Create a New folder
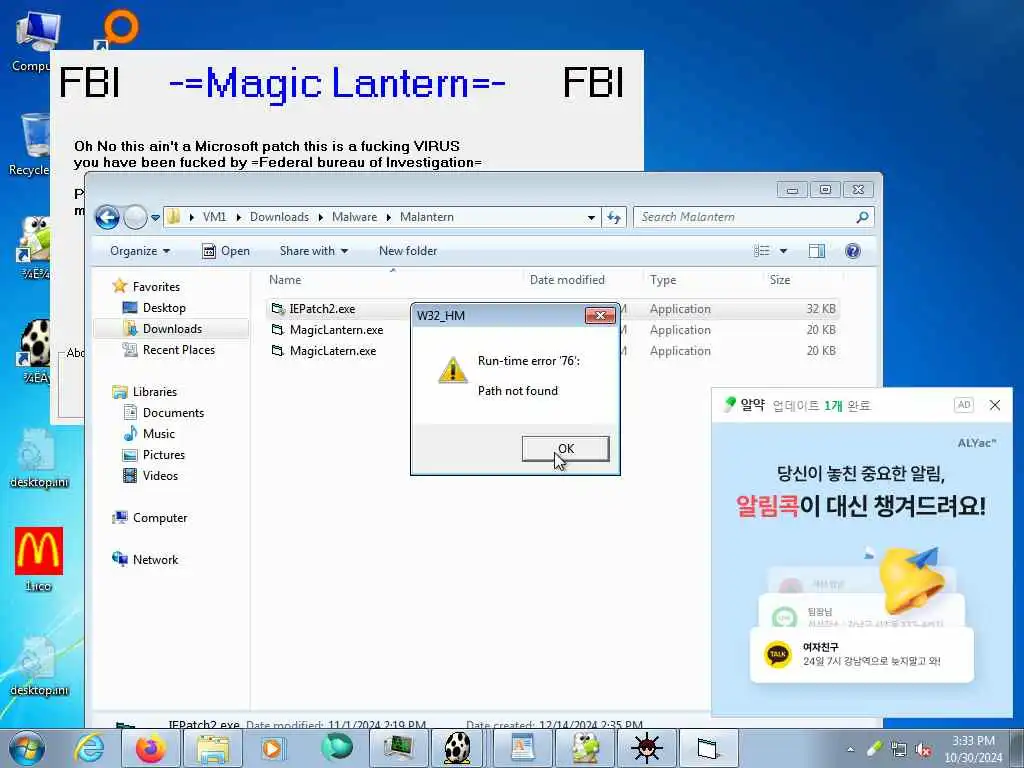The image size is (1024, 768). tap(408, 251)
